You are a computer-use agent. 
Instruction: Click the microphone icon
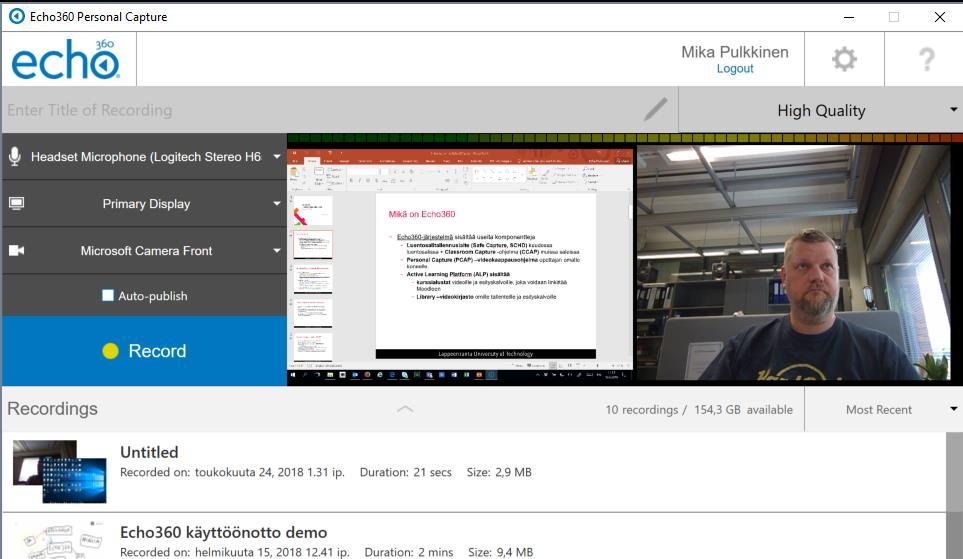(15, 157)
